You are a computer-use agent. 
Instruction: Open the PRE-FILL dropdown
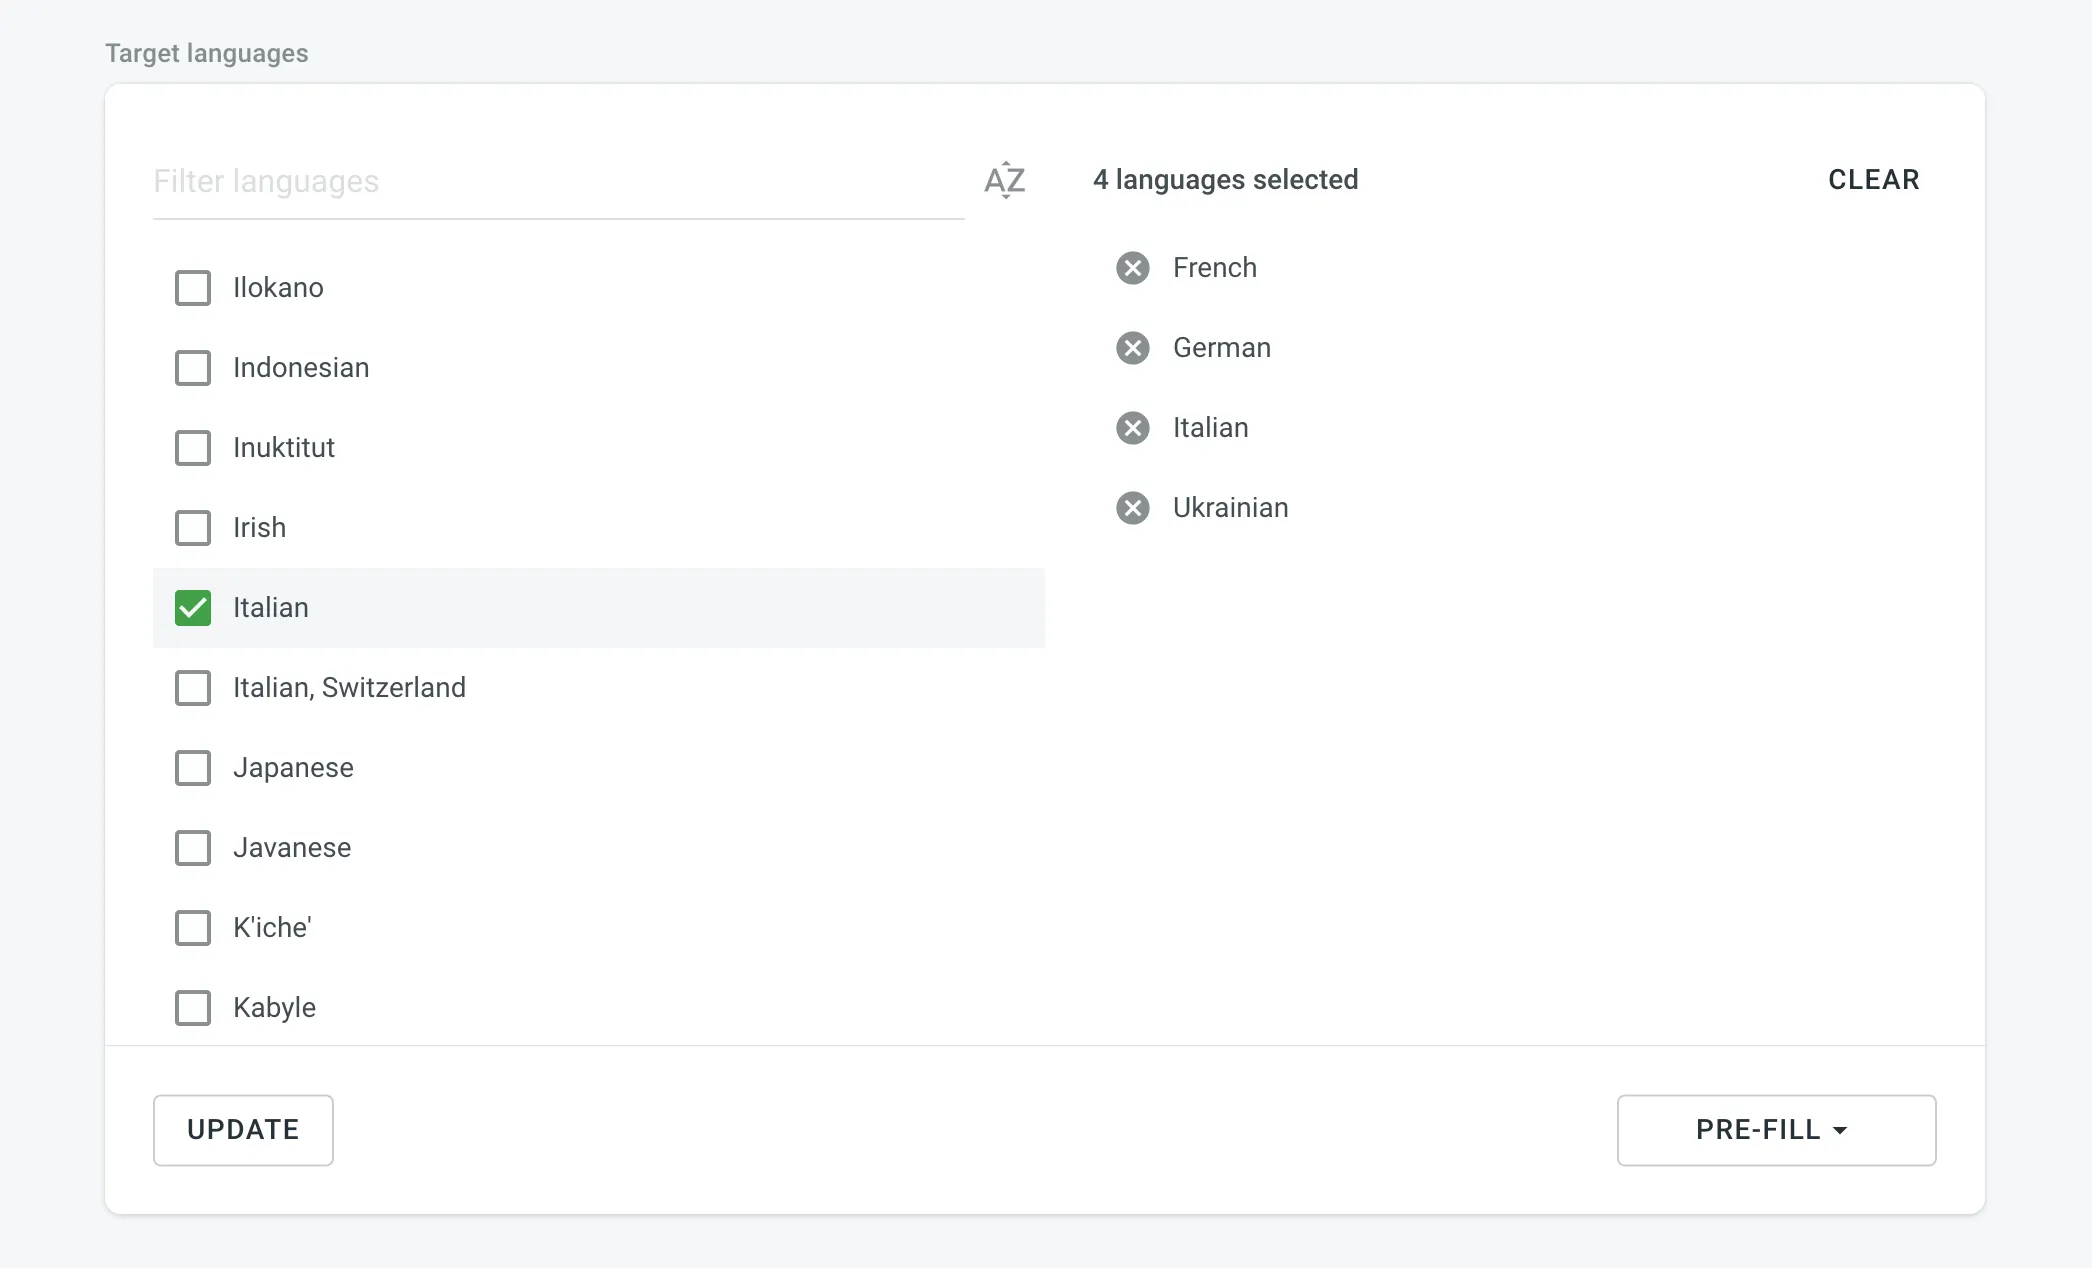click(x=1775, y=1130)
